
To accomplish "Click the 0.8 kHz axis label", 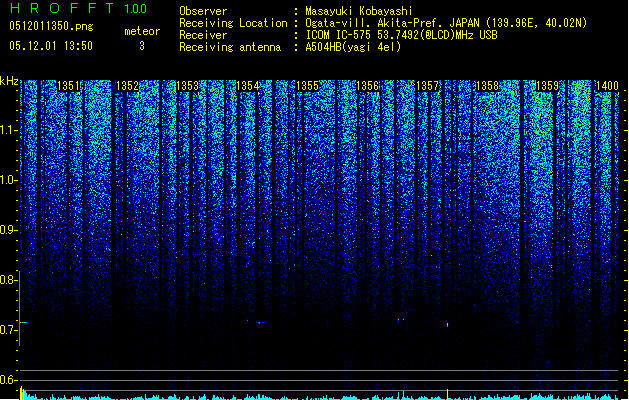I will coord(8,280).
